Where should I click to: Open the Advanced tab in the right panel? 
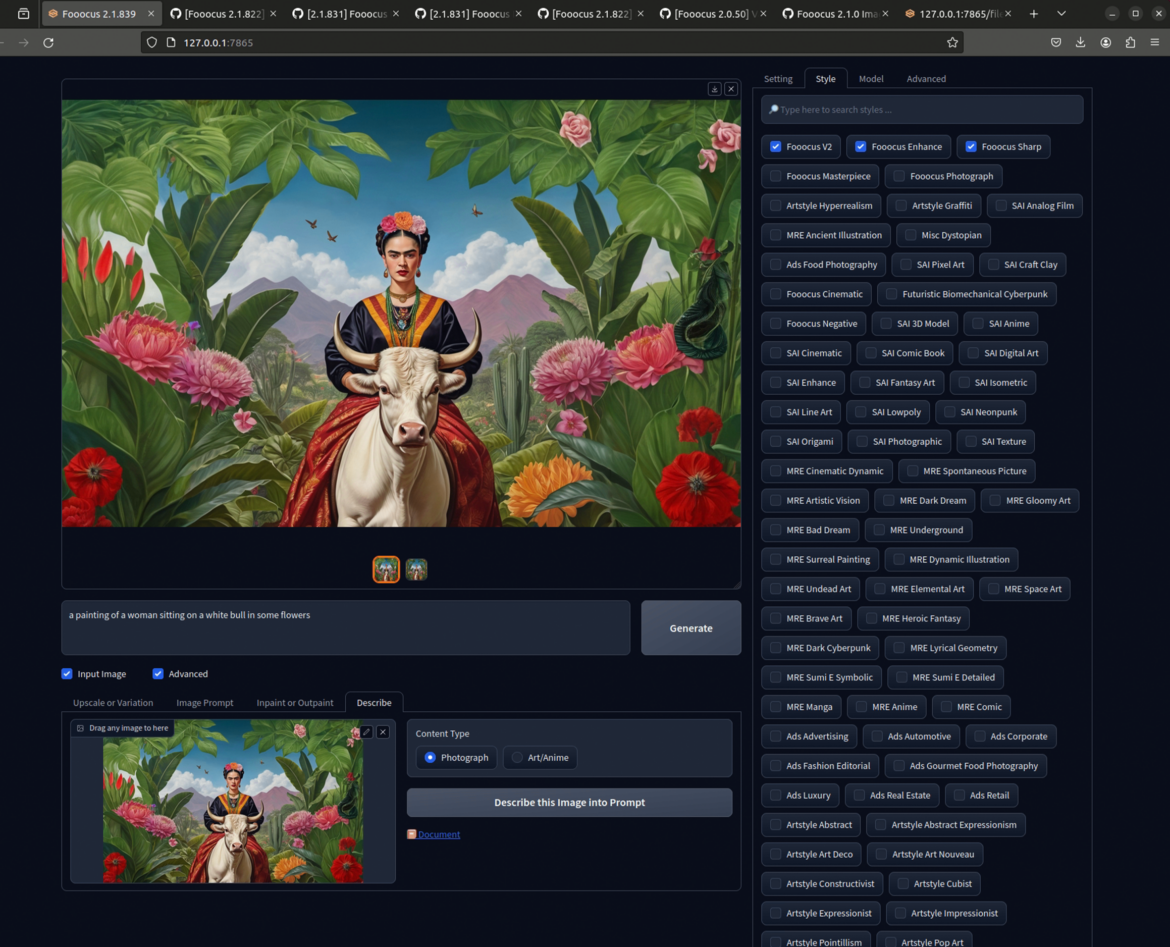click(926, 78)
